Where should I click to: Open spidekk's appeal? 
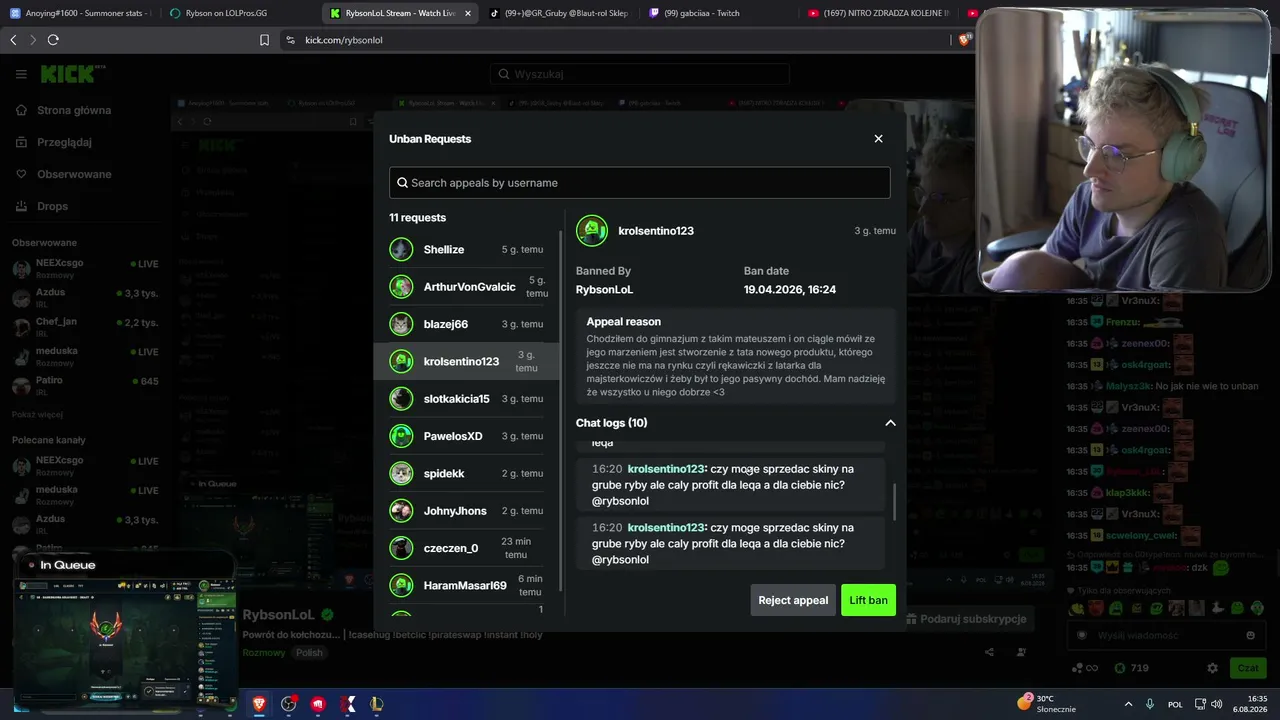(466, 474)
